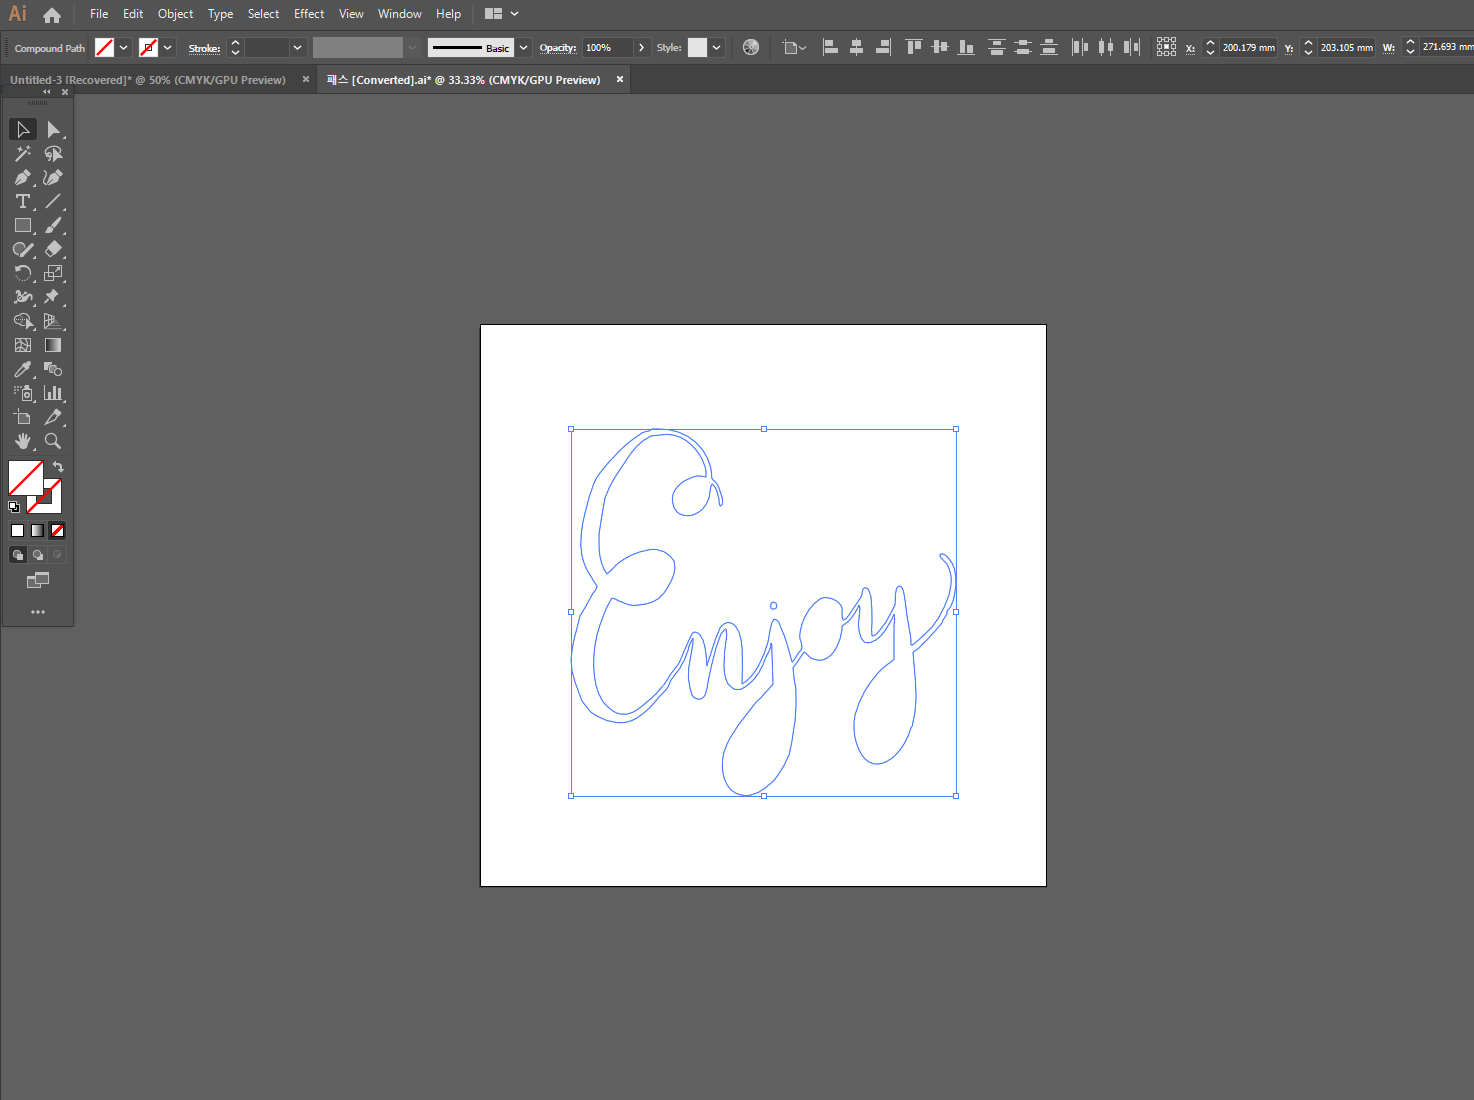The height and width of the screenshot is (1100, 1474).
Task: Click the Opacity percentage field
Action: 607,47
